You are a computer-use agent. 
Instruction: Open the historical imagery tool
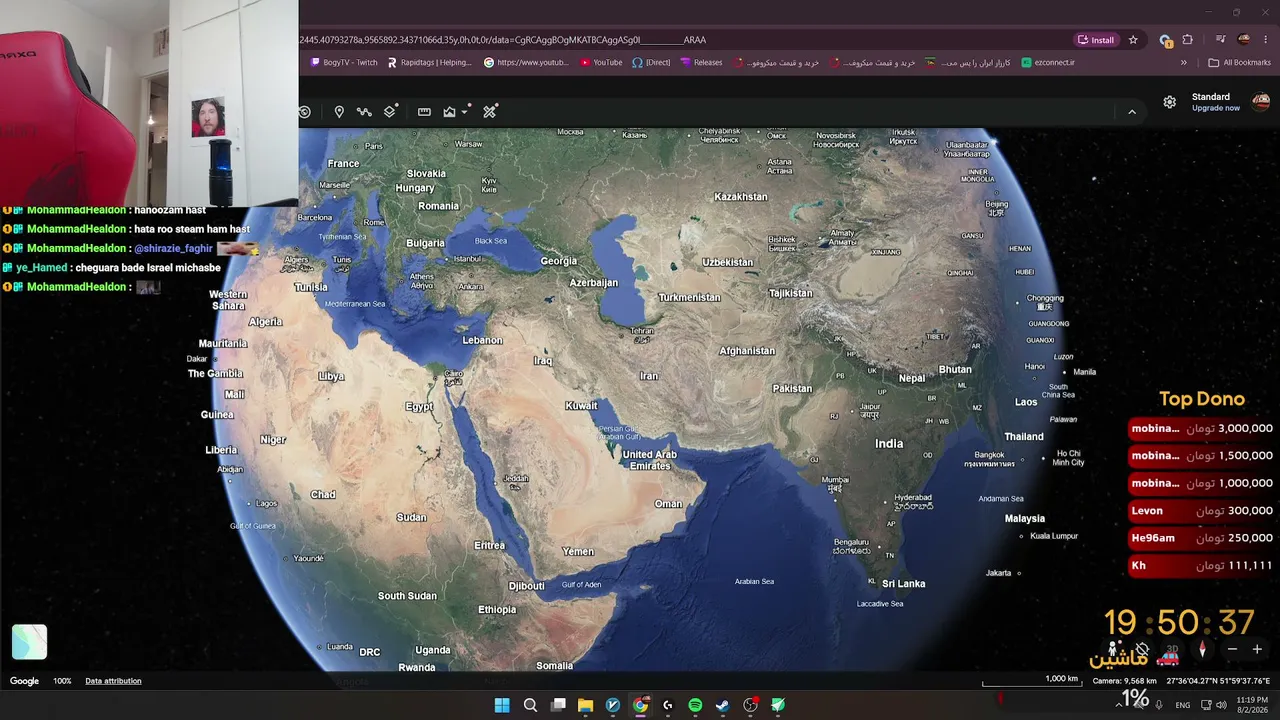pos(449,112)
